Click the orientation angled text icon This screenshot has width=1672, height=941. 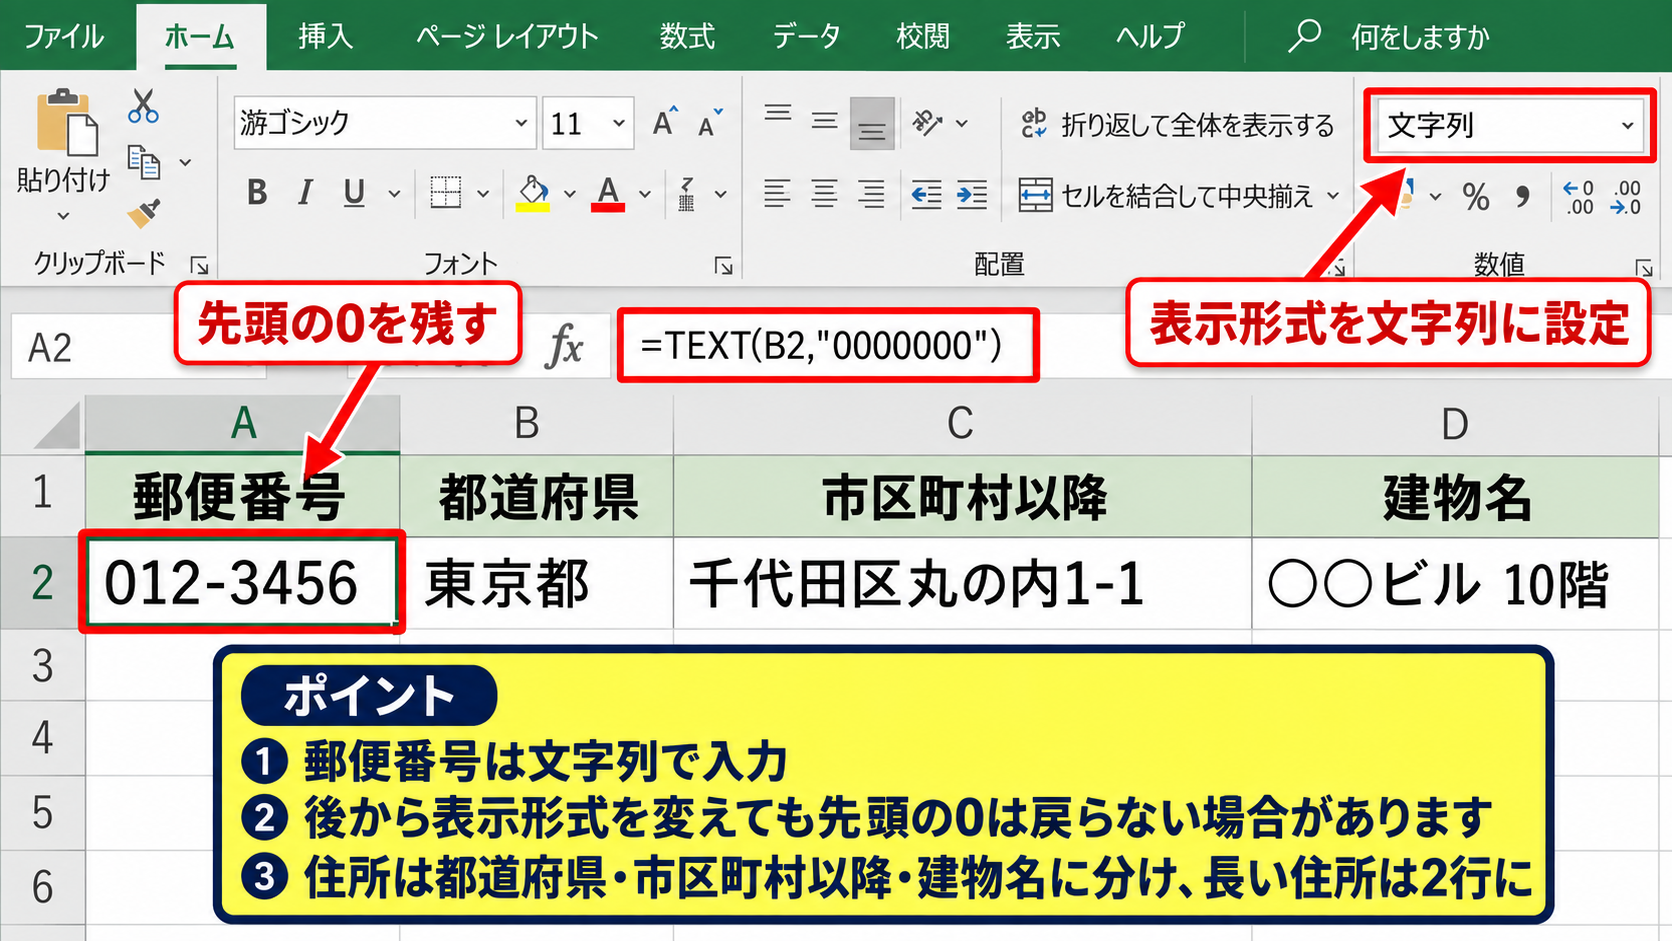point(927,122)
